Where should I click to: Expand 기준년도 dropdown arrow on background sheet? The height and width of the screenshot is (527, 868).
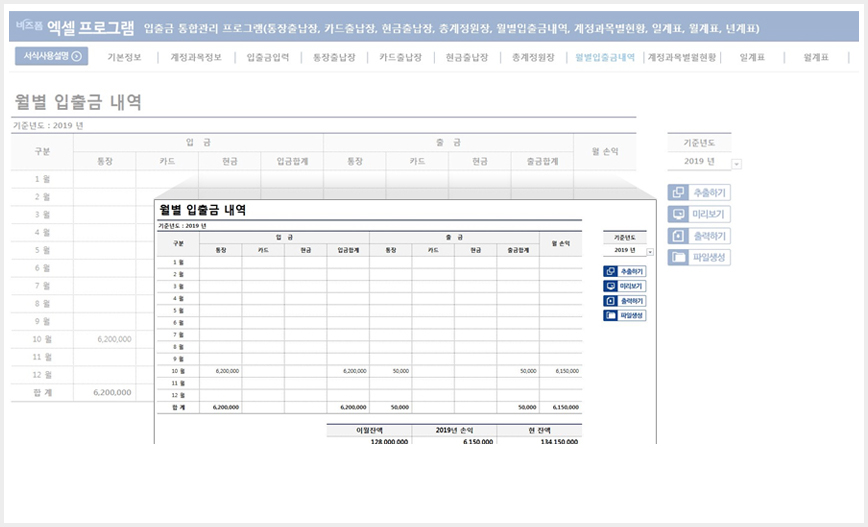[x=736, y=164]
